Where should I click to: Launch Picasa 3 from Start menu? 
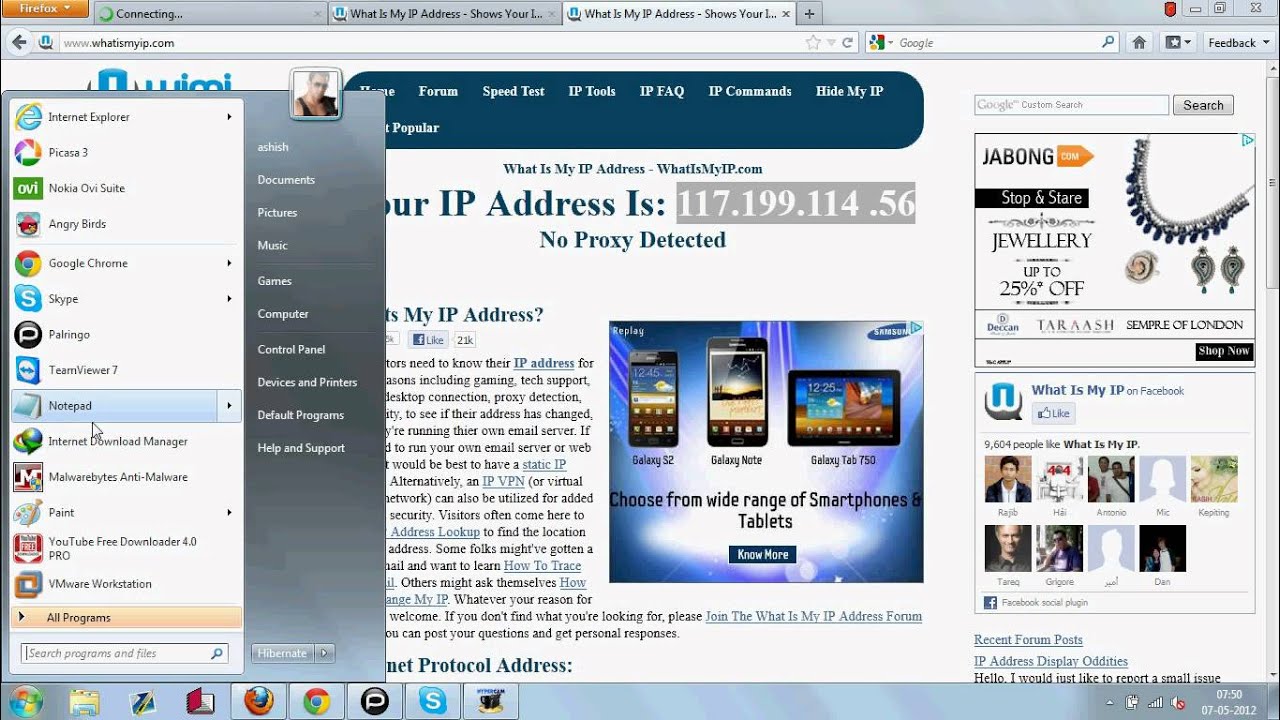click(127, 152)
